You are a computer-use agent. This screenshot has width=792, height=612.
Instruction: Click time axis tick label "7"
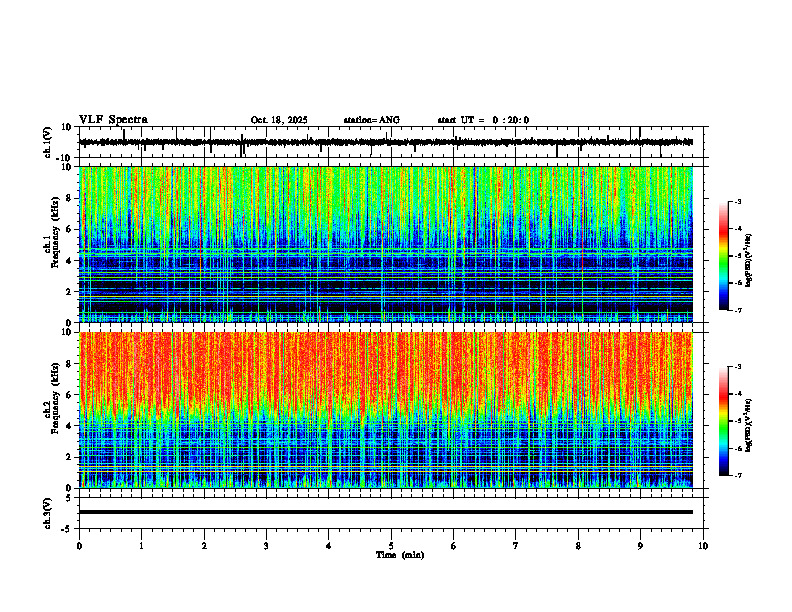516,546
